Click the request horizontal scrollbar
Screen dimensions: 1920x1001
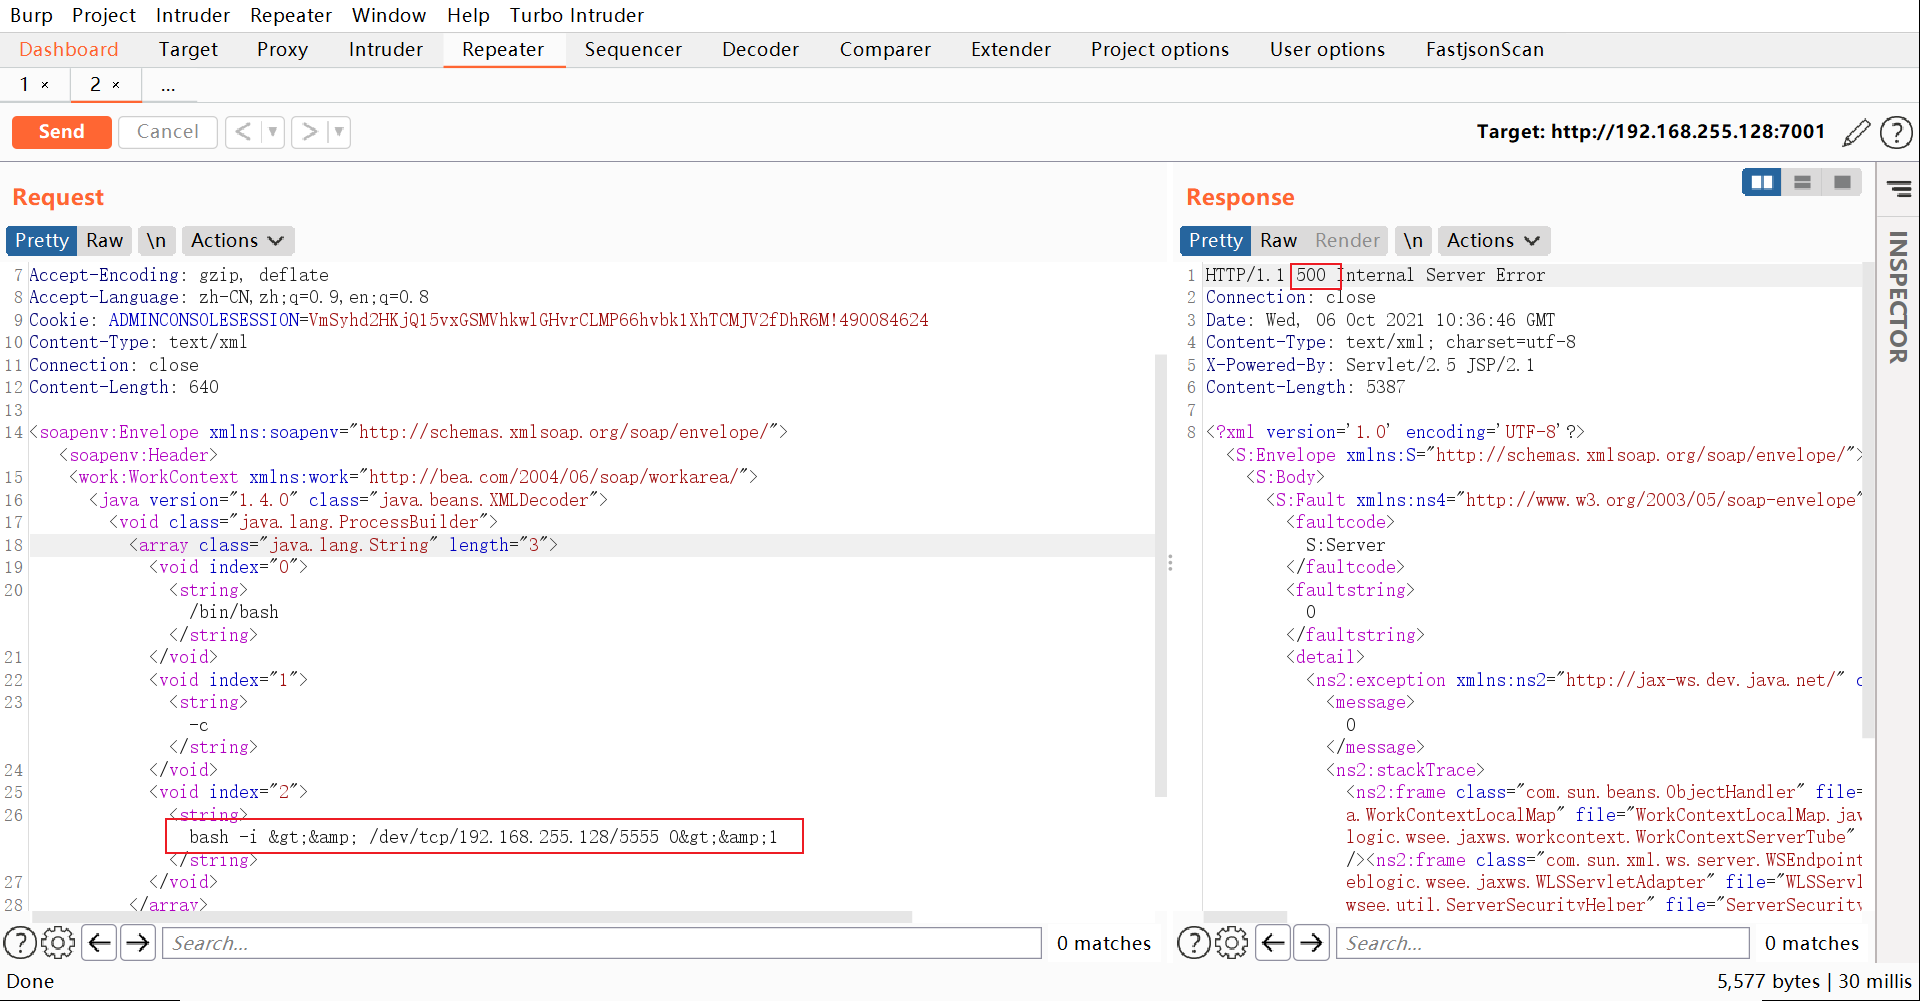point(472,916)
